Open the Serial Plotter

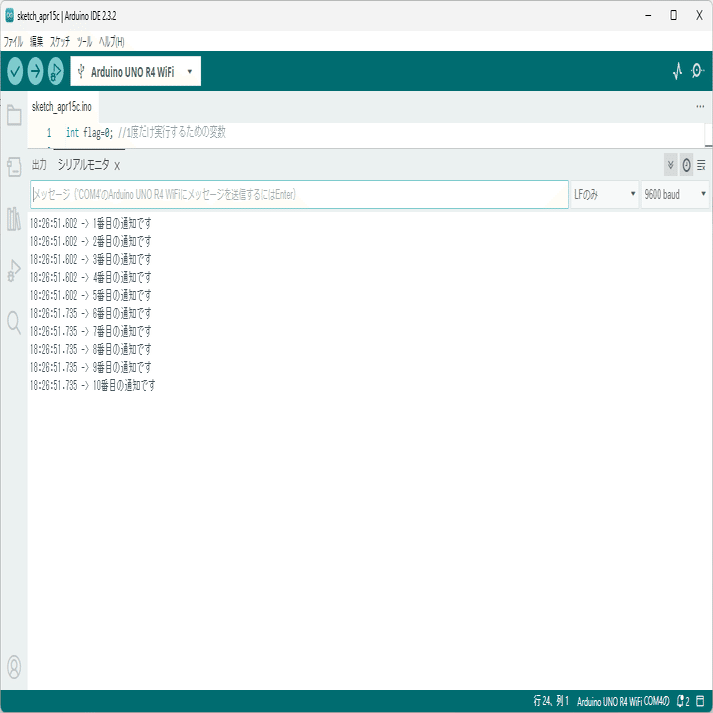click(x=678, y=71)
